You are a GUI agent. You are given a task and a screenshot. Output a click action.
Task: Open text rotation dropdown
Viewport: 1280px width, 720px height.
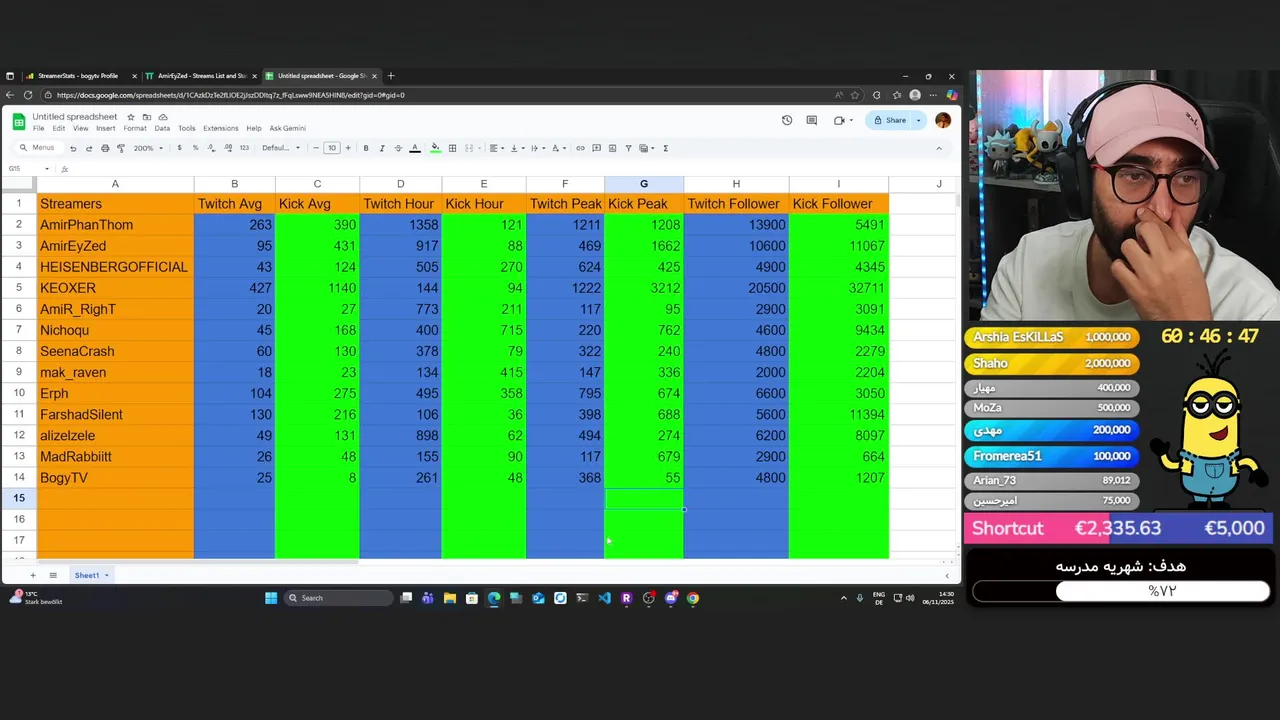click(x=558, y=148)
